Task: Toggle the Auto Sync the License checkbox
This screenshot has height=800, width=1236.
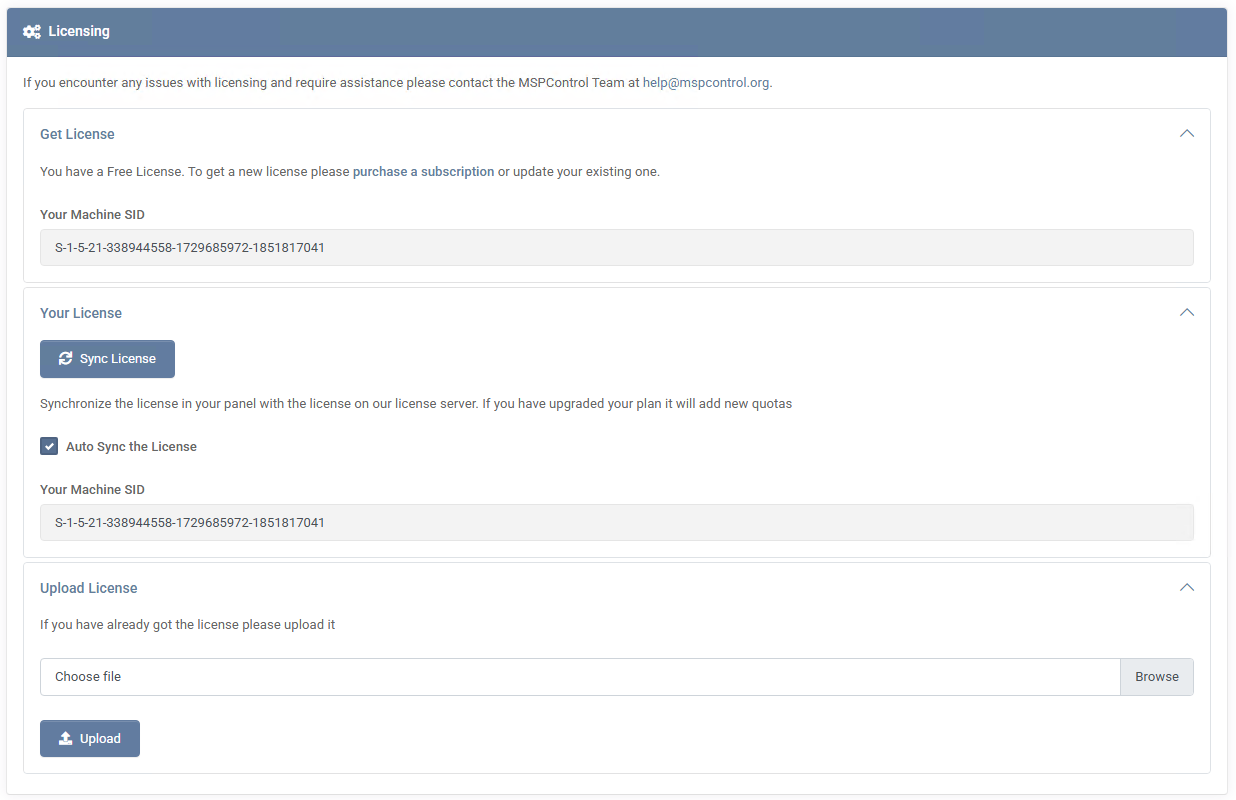Action: click(x=49, y=446)
